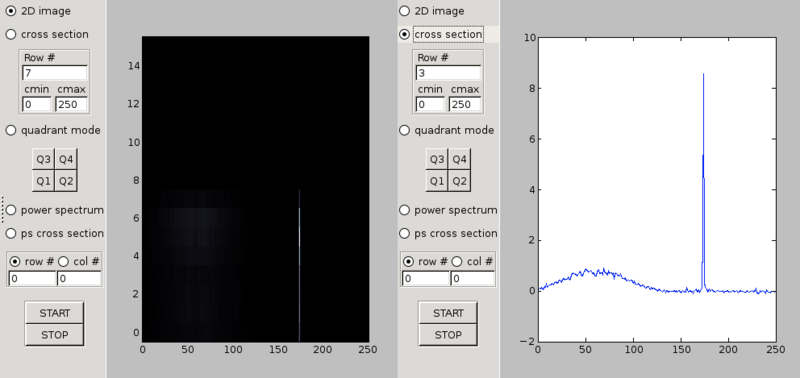This screenshot has height=378, width=800.
Task: Click Q2 quadrant button in left panel
Action: (x=66, y=181)
